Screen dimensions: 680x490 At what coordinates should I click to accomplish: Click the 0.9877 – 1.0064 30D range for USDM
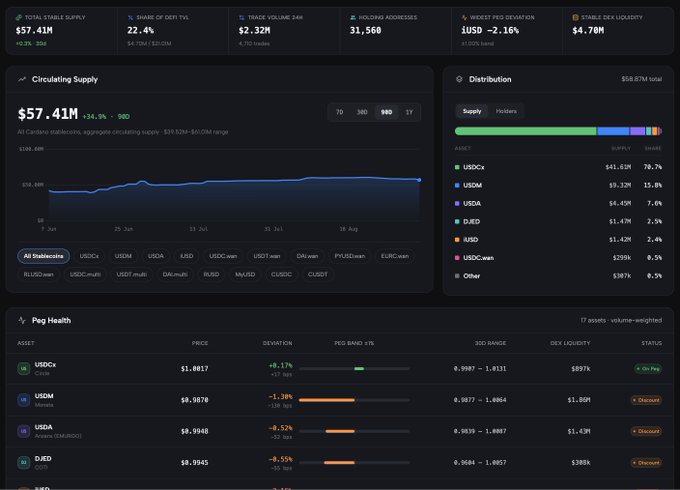coord(480,400)
